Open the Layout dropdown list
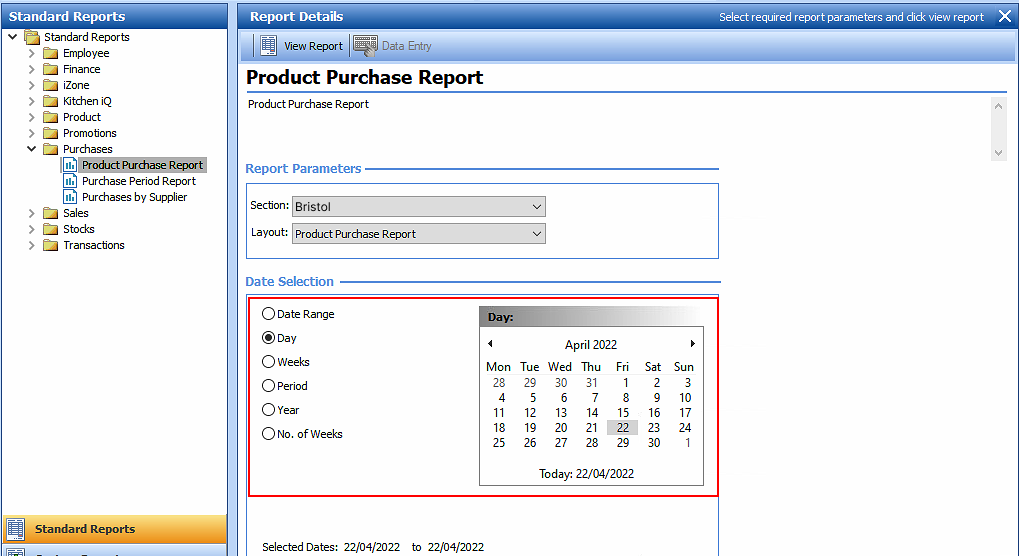 click(x=418, y=234)
